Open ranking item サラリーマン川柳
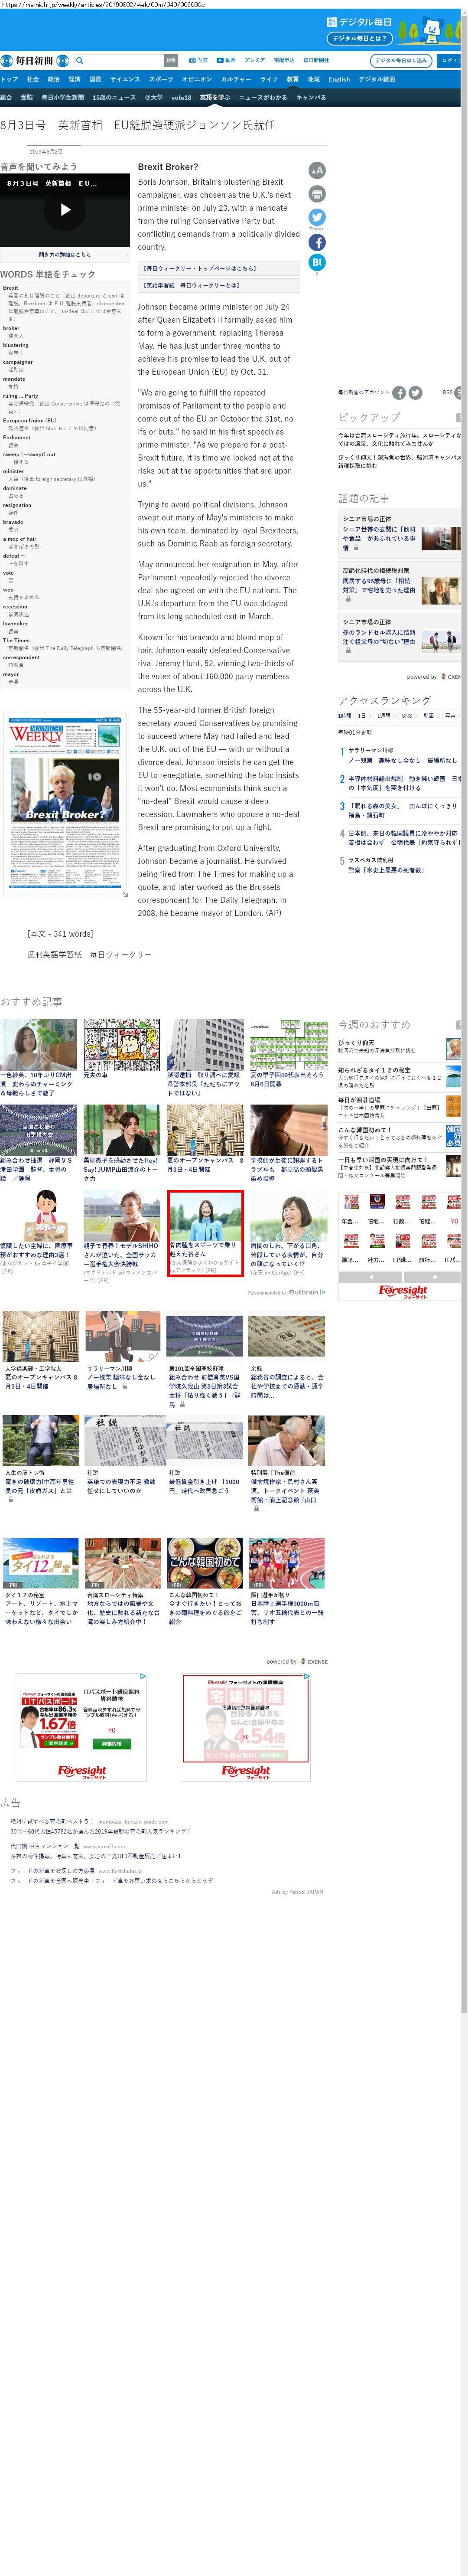Viewport: 468px width, 2576px height. coord(402,755)
